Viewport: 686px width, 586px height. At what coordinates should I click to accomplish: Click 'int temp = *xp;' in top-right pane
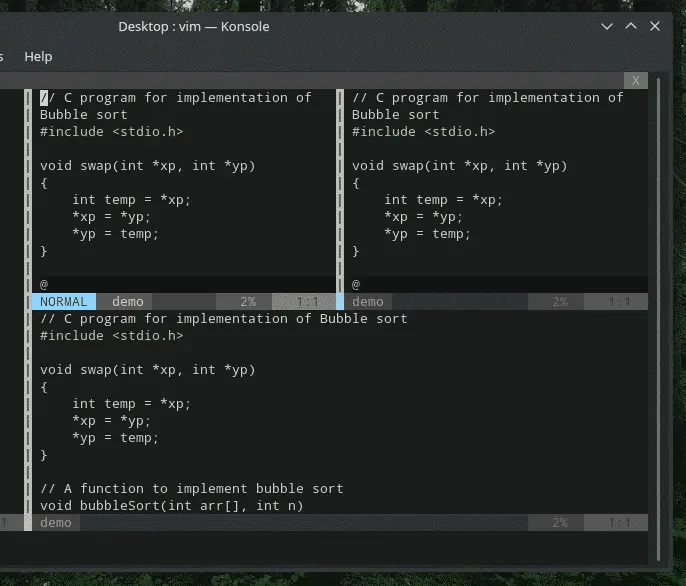pos(444,200)
